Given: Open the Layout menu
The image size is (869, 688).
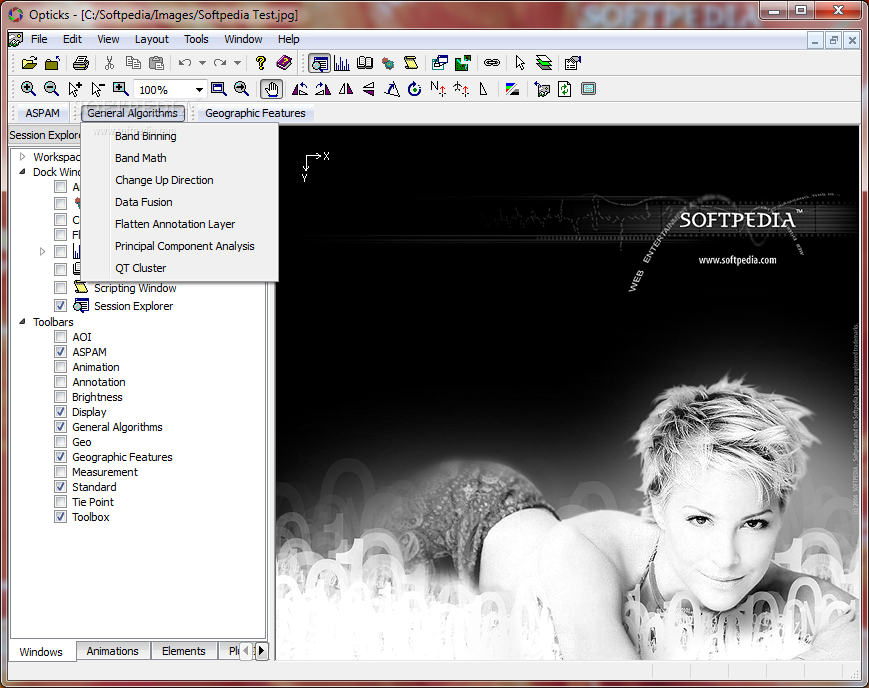Looking at the screenshot, I should (151, 39).
